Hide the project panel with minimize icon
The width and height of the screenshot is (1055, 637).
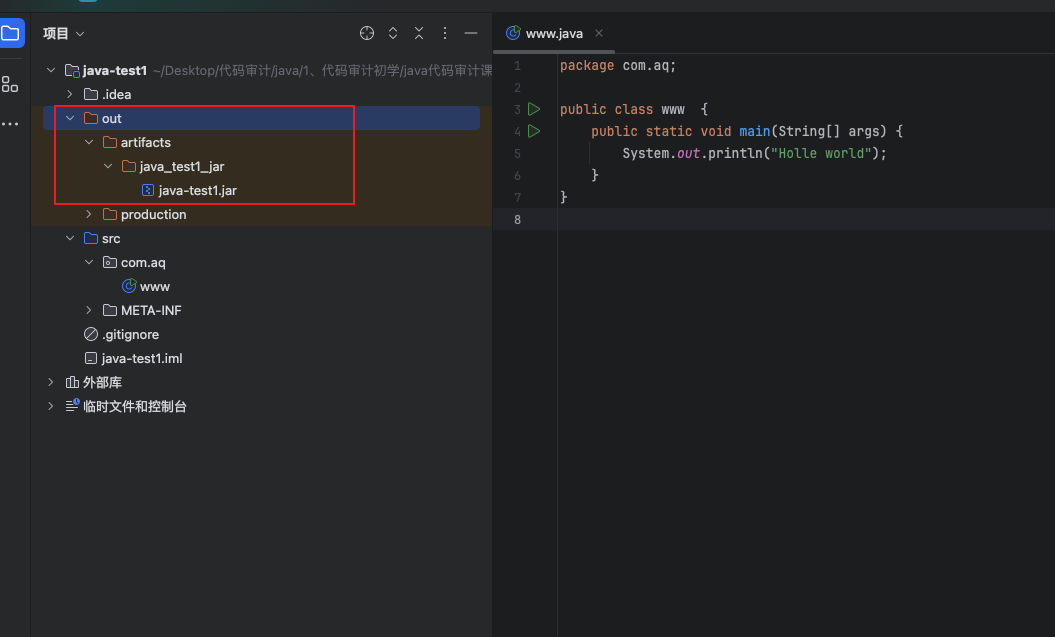click(471, 33)
